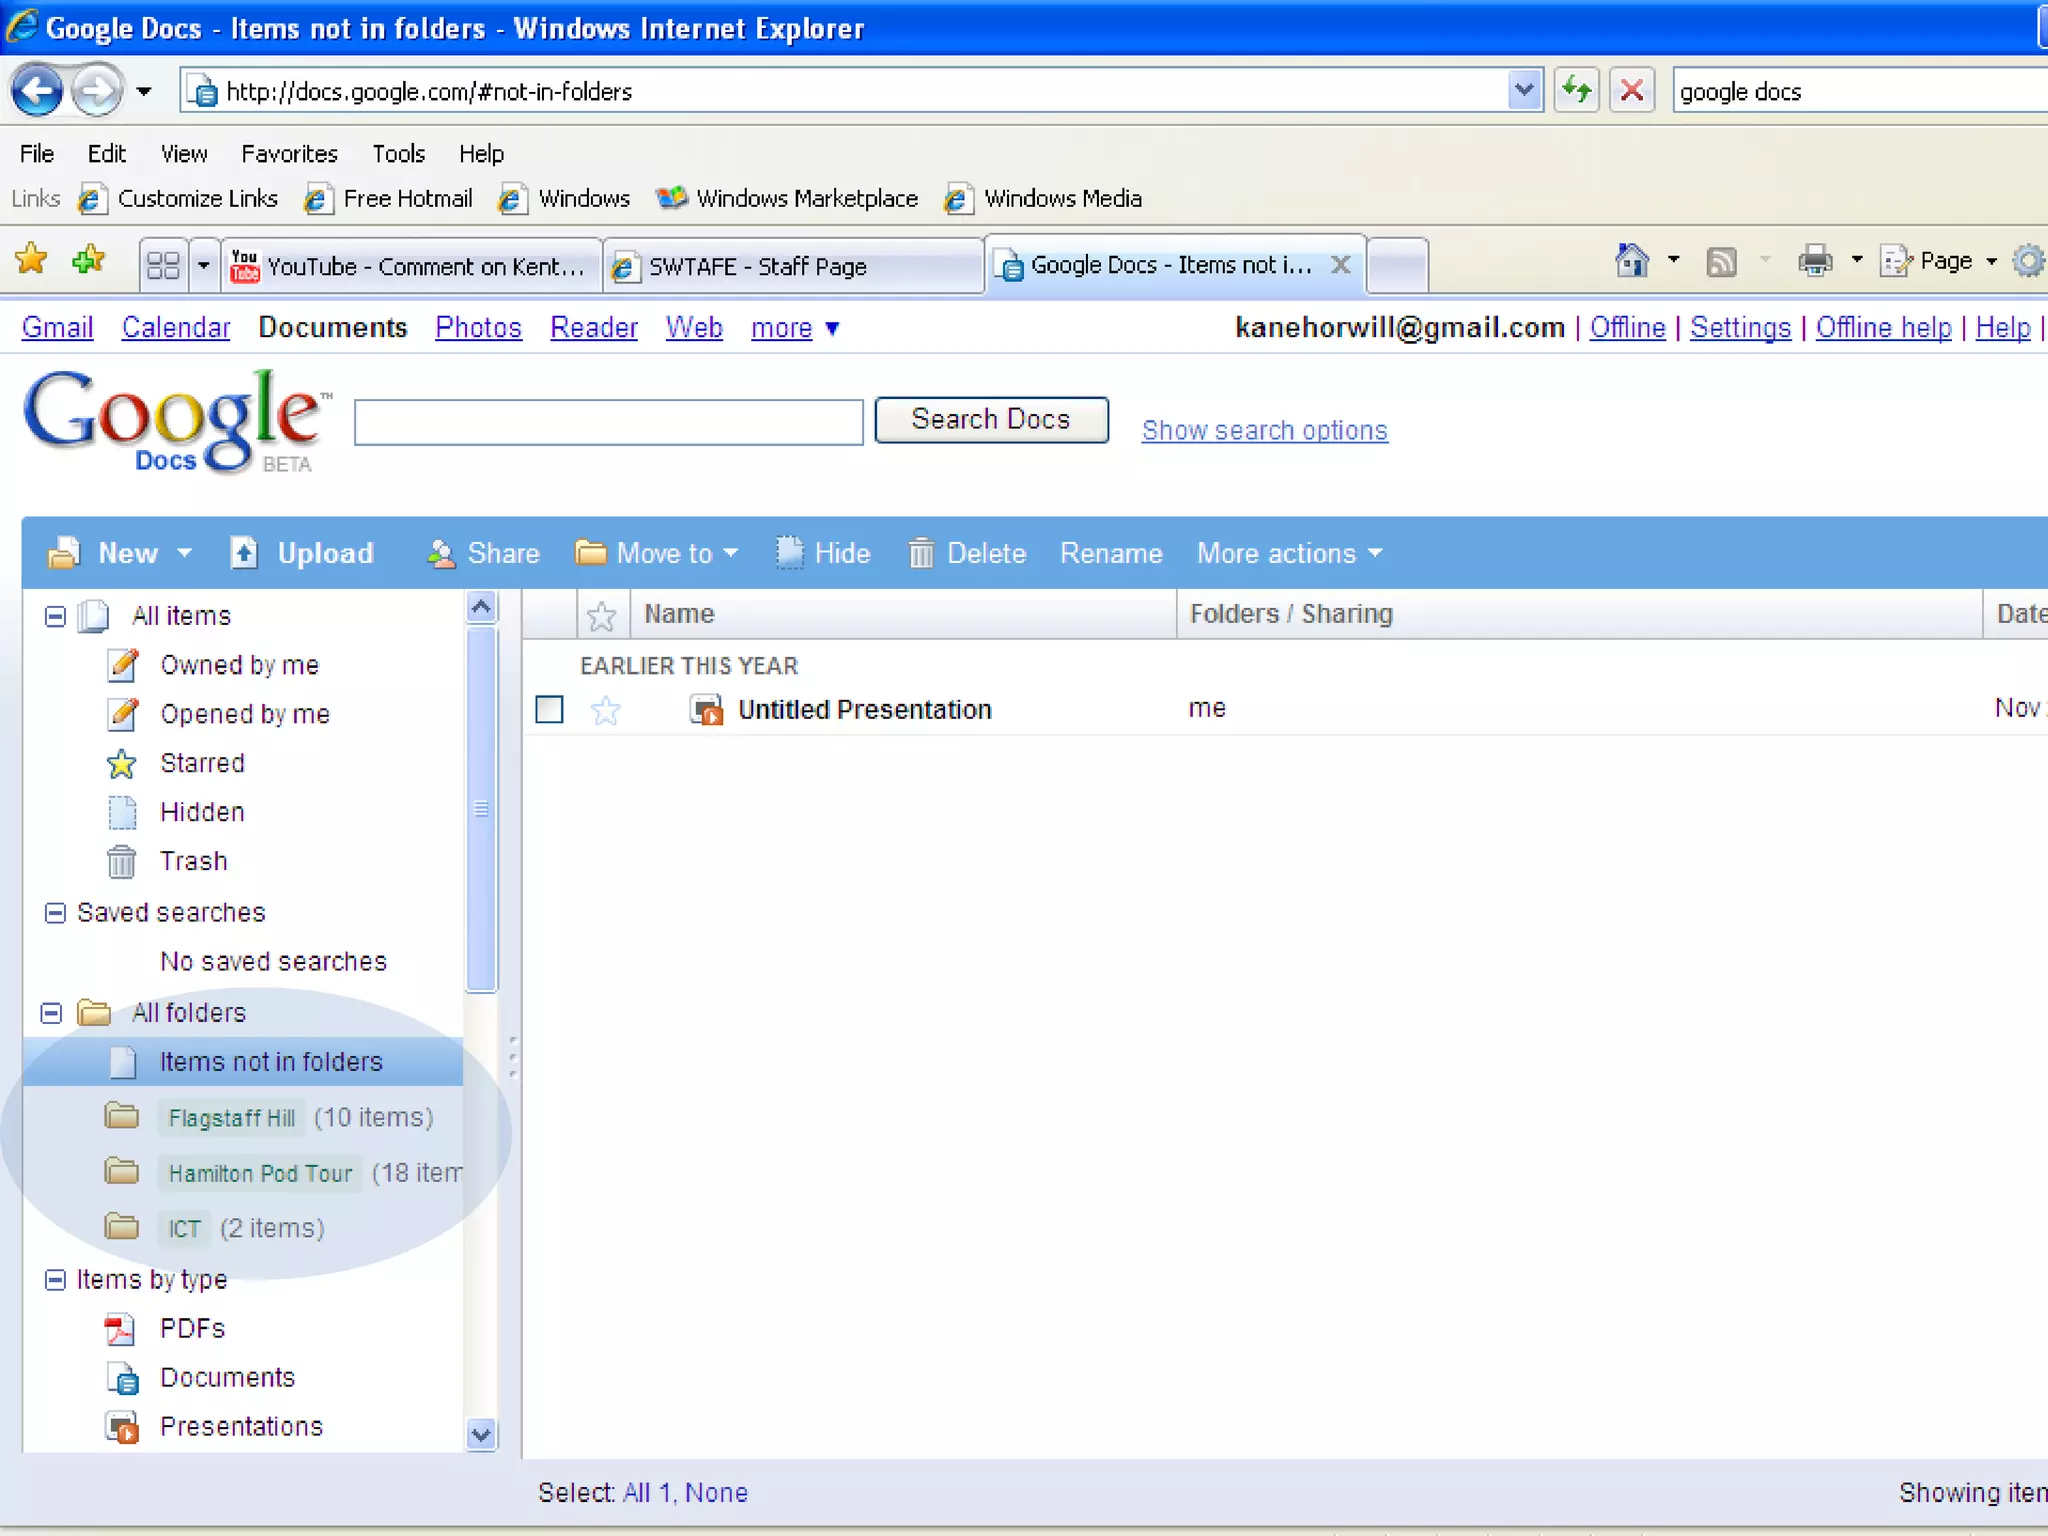Screen dimensions: 2048x1536
Task: Open the Settings link
Action: click(1740, 328)
